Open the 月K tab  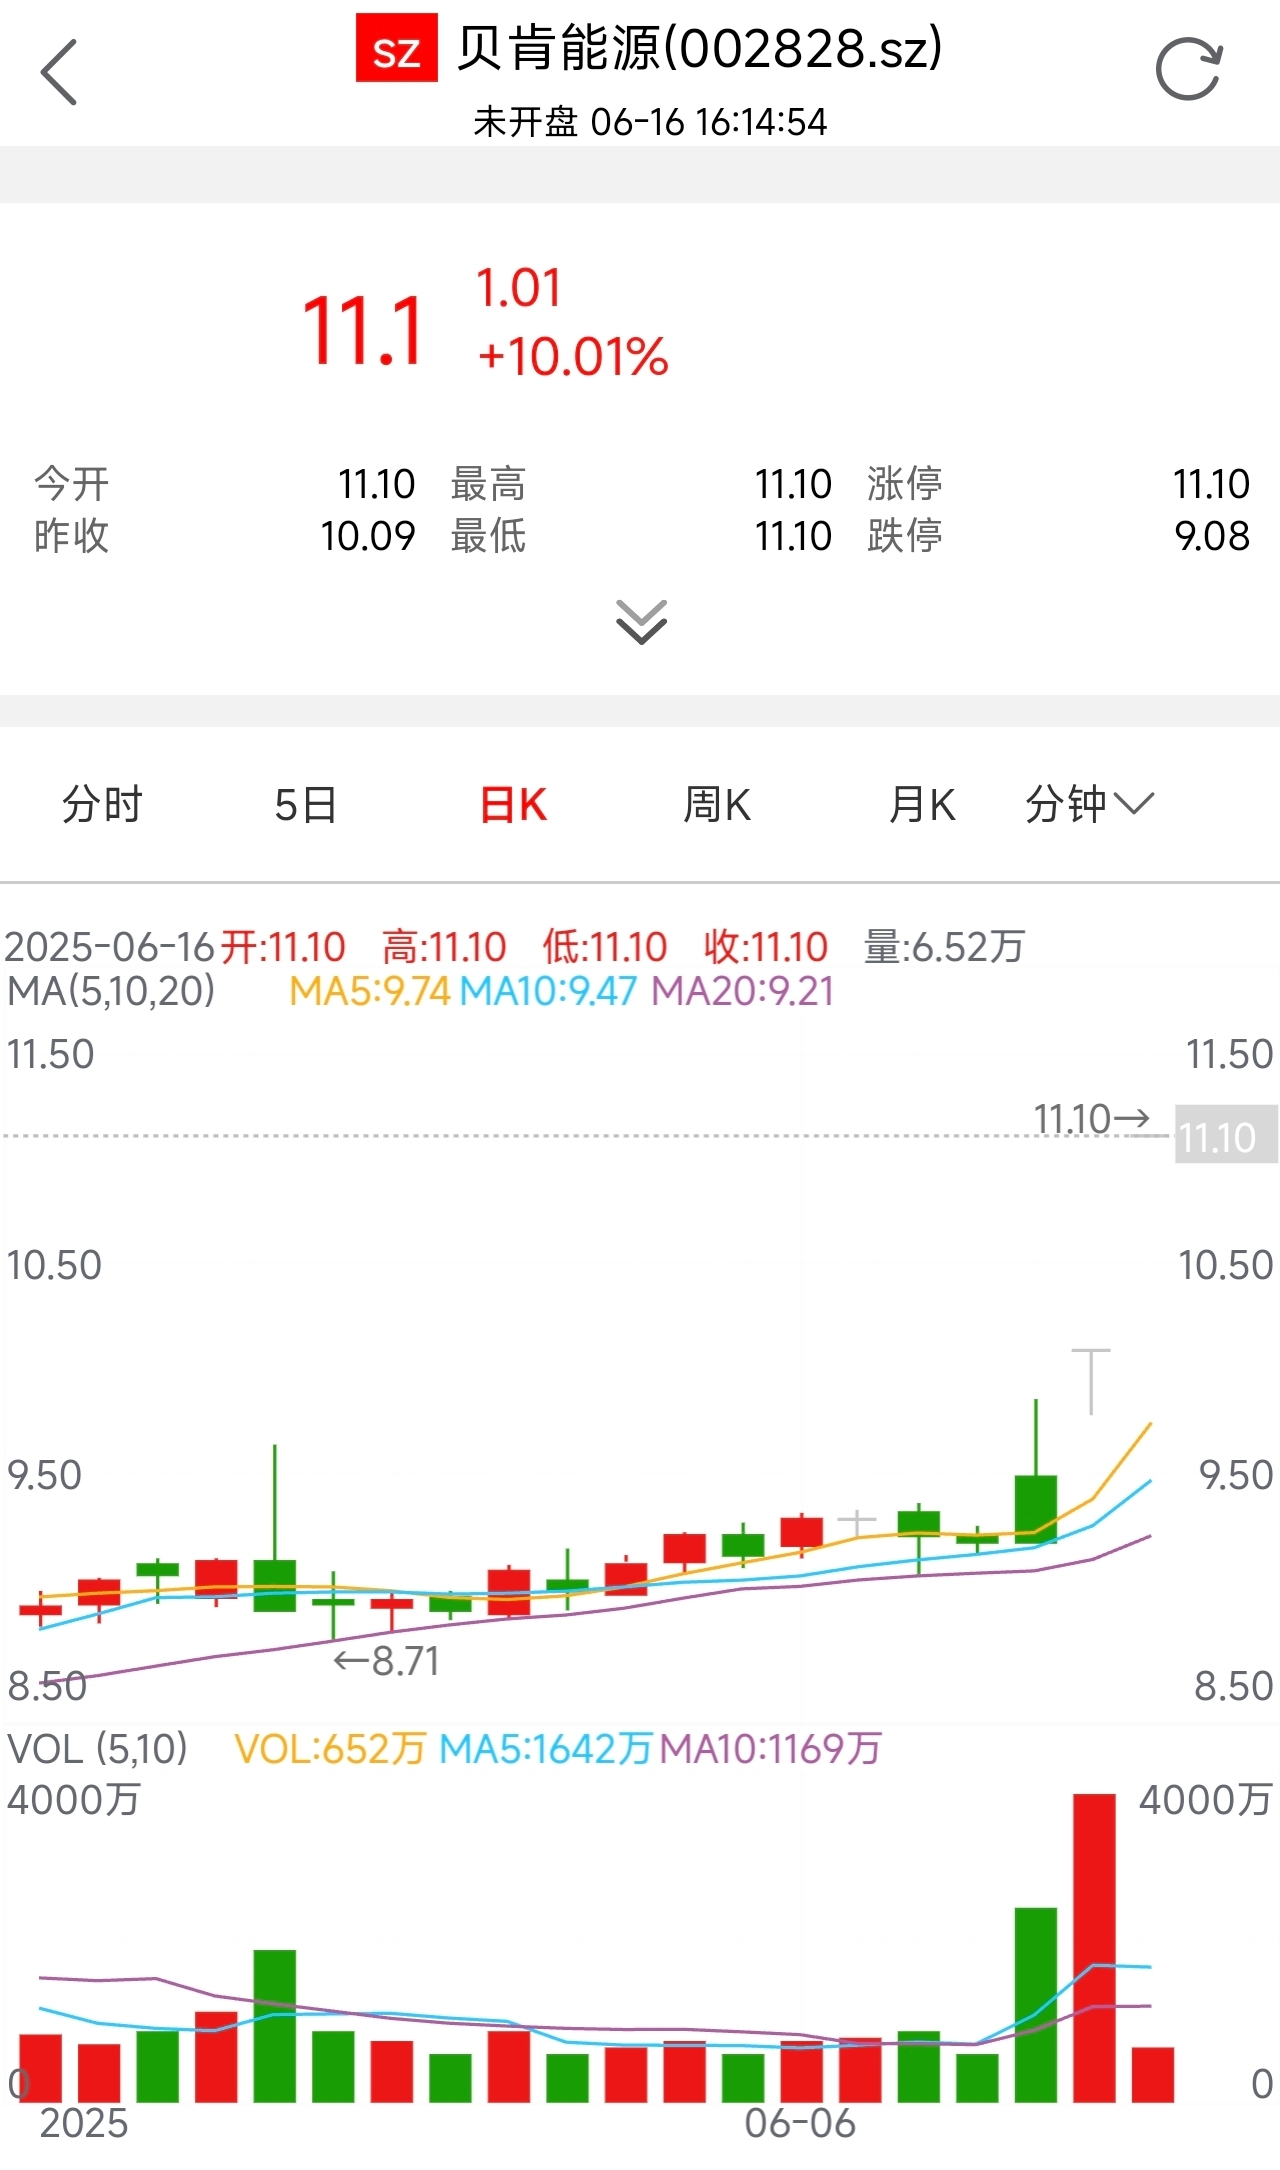point(922,804)
